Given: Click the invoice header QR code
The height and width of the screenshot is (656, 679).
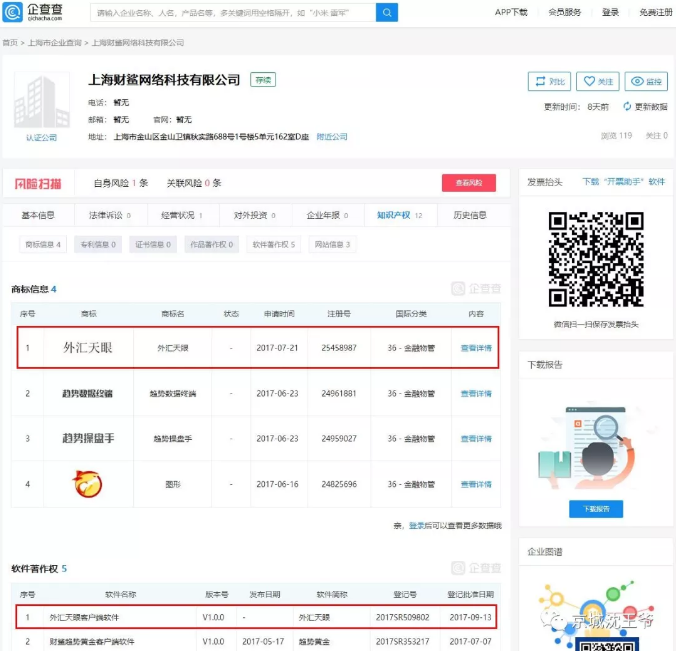Looking at the screenshot, I should (598, 261).
